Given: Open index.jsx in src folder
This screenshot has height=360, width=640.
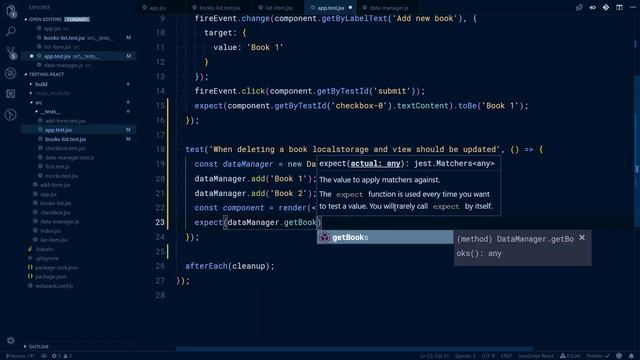Looking at the screenshot, I should [50, 231].
